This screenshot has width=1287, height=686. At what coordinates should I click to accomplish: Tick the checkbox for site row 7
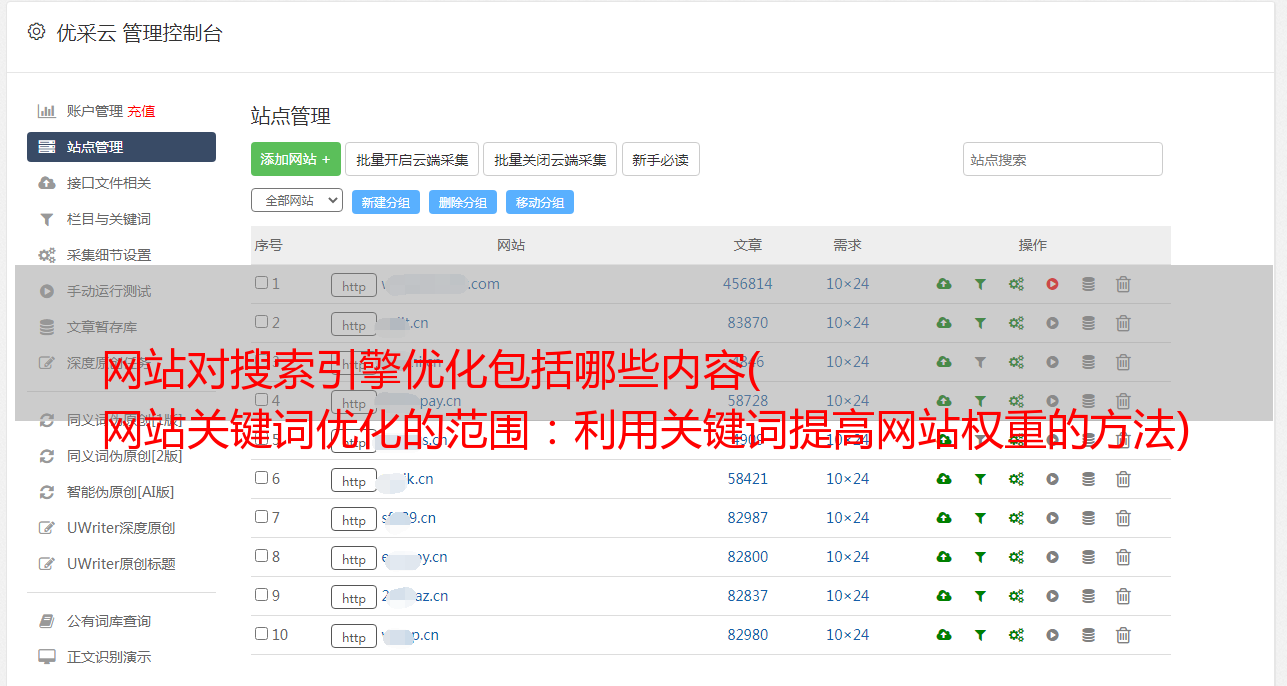click(x=261, y=517)
